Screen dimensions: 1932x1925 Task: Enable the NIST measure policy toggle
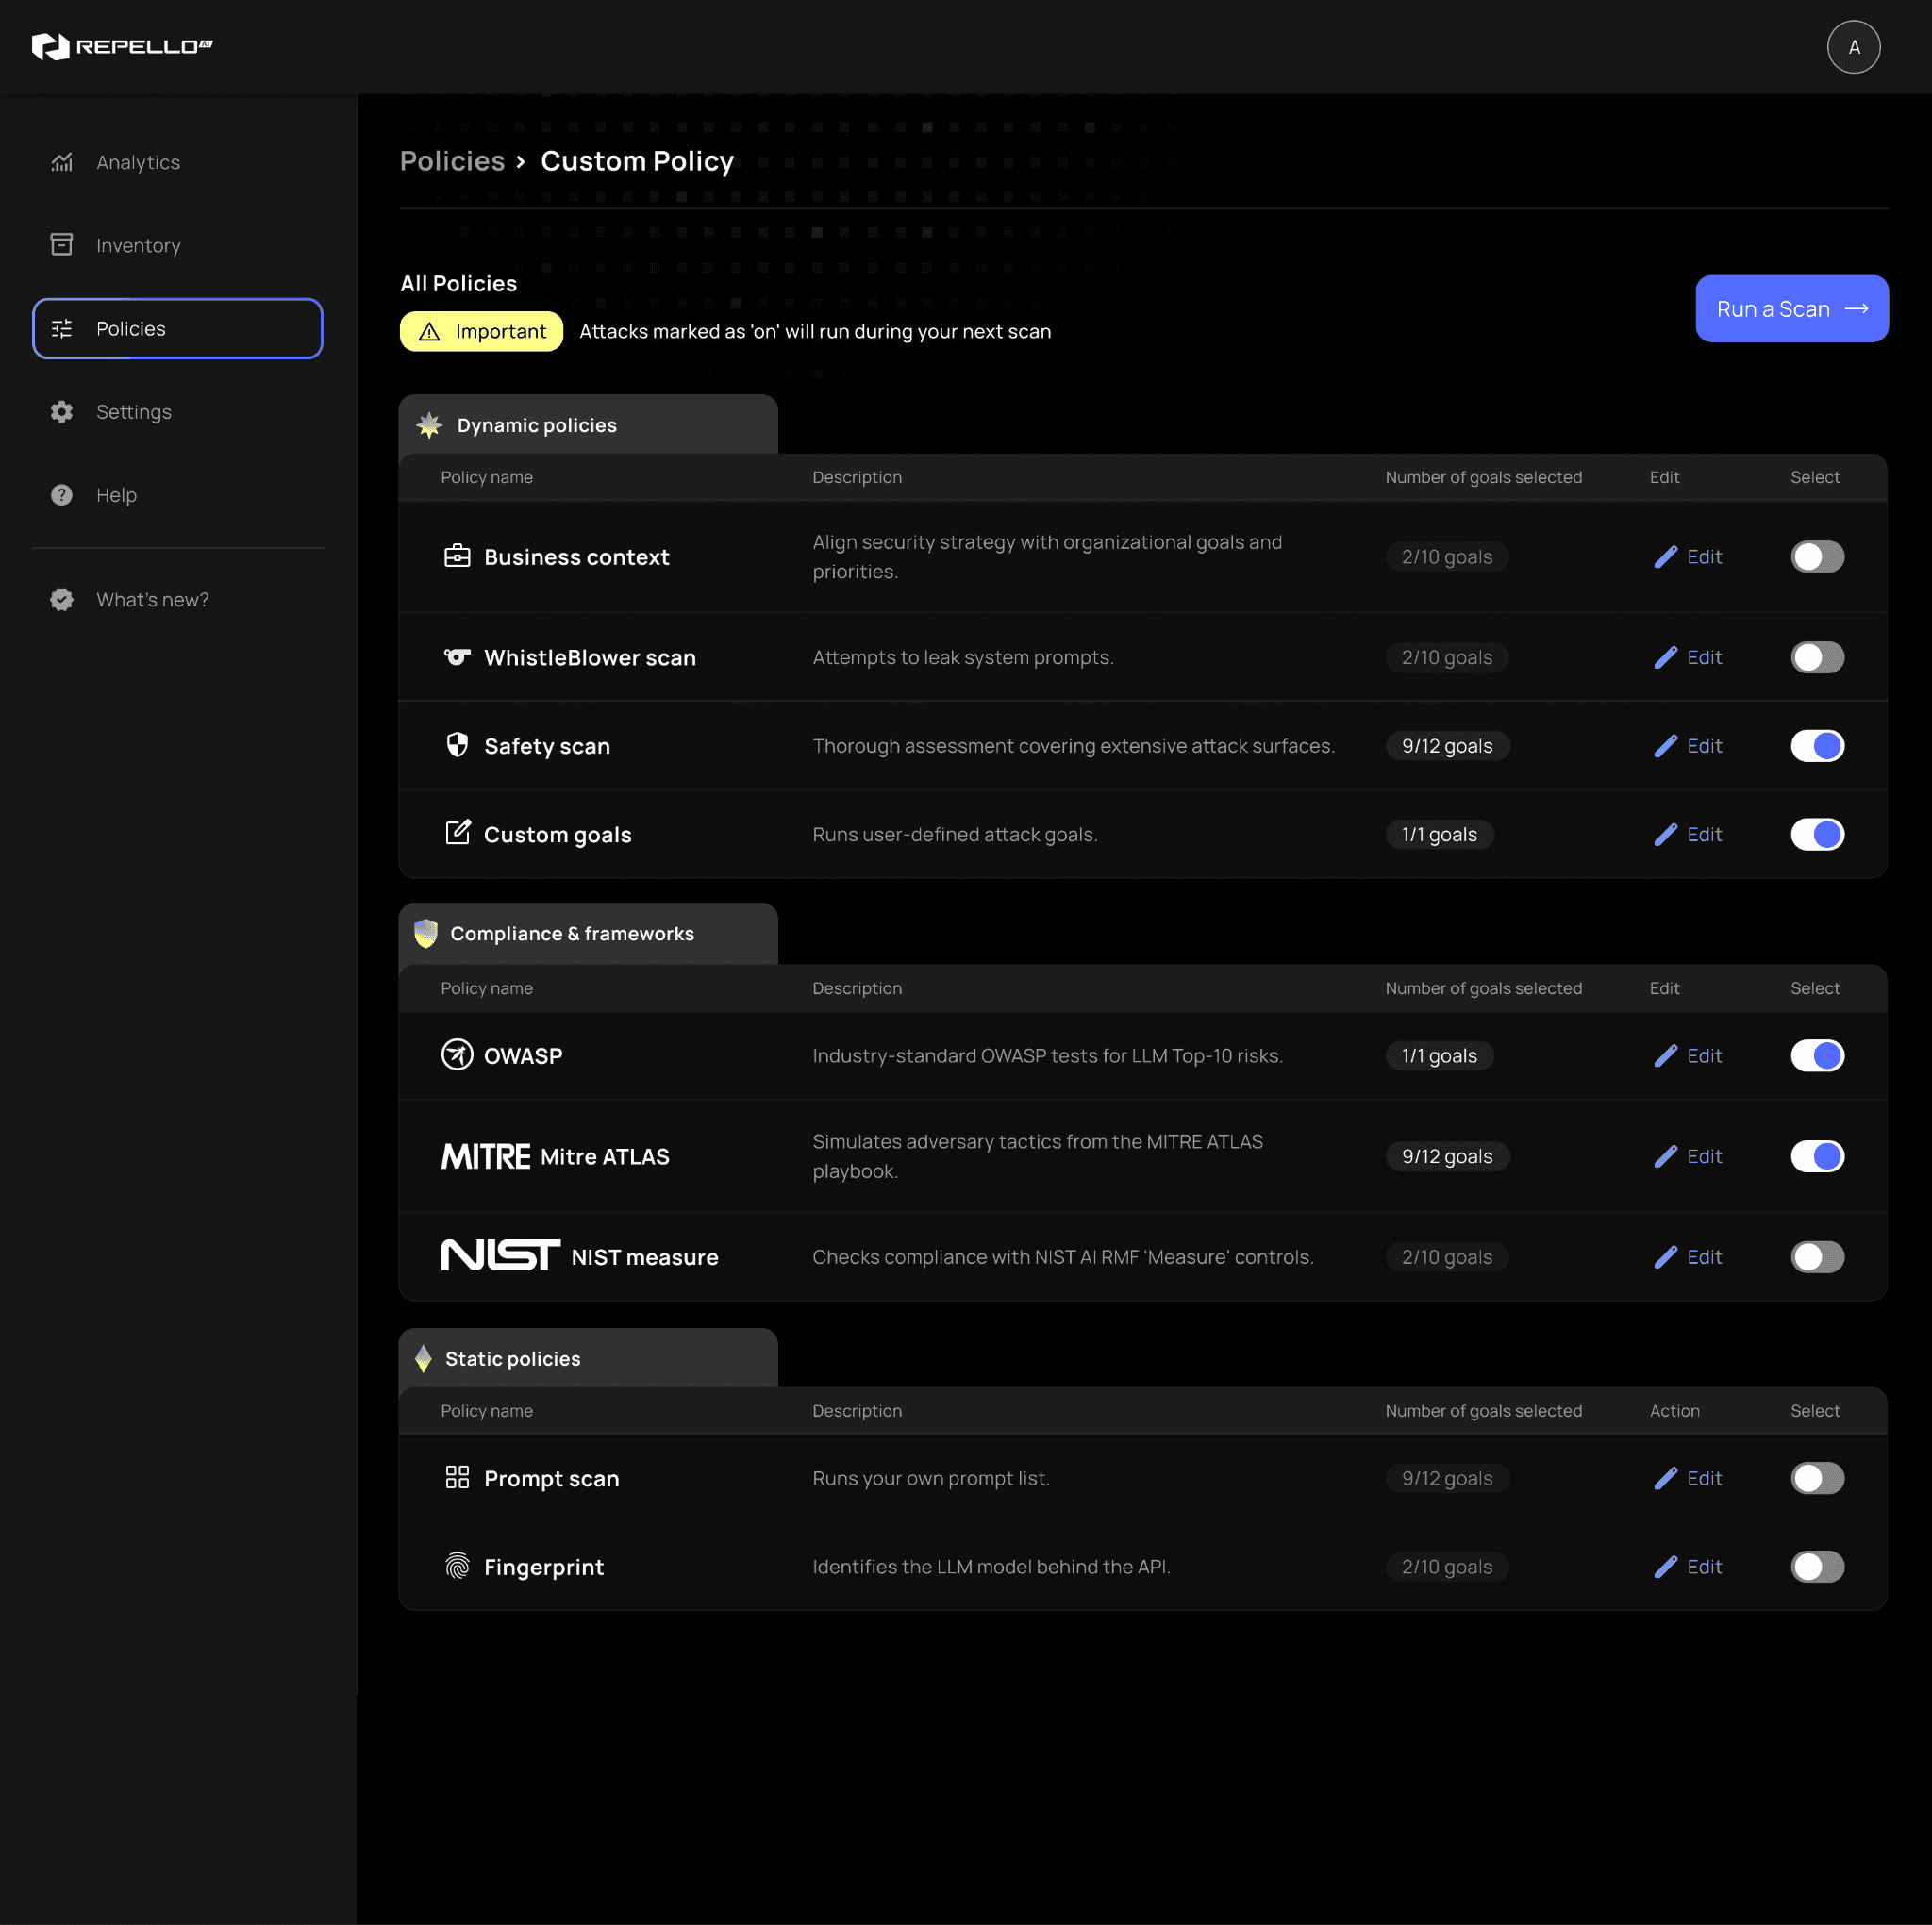[x=1817, y=1257]
